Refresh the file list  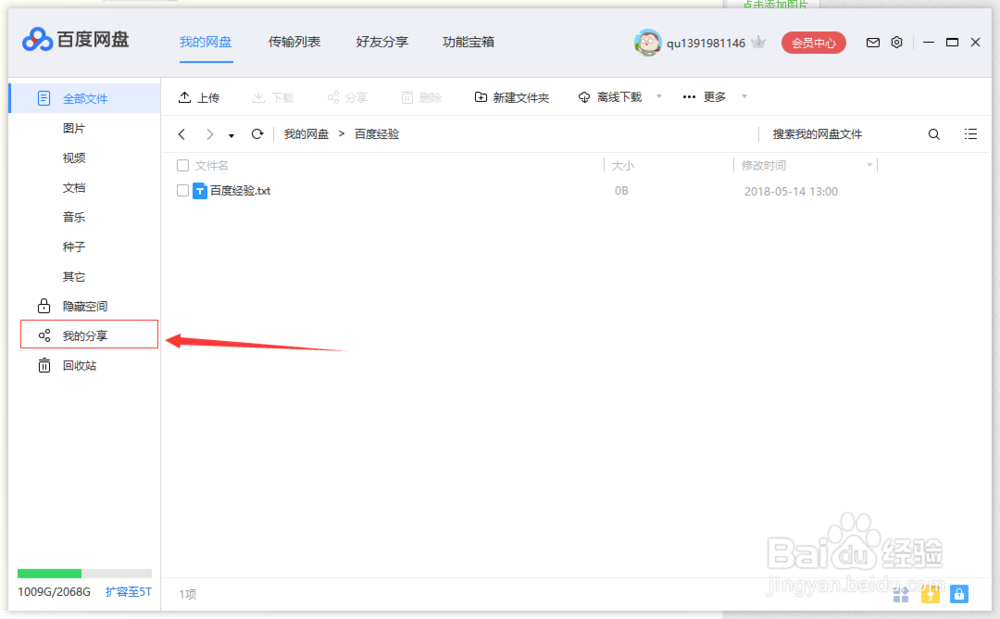coord(259,133)
